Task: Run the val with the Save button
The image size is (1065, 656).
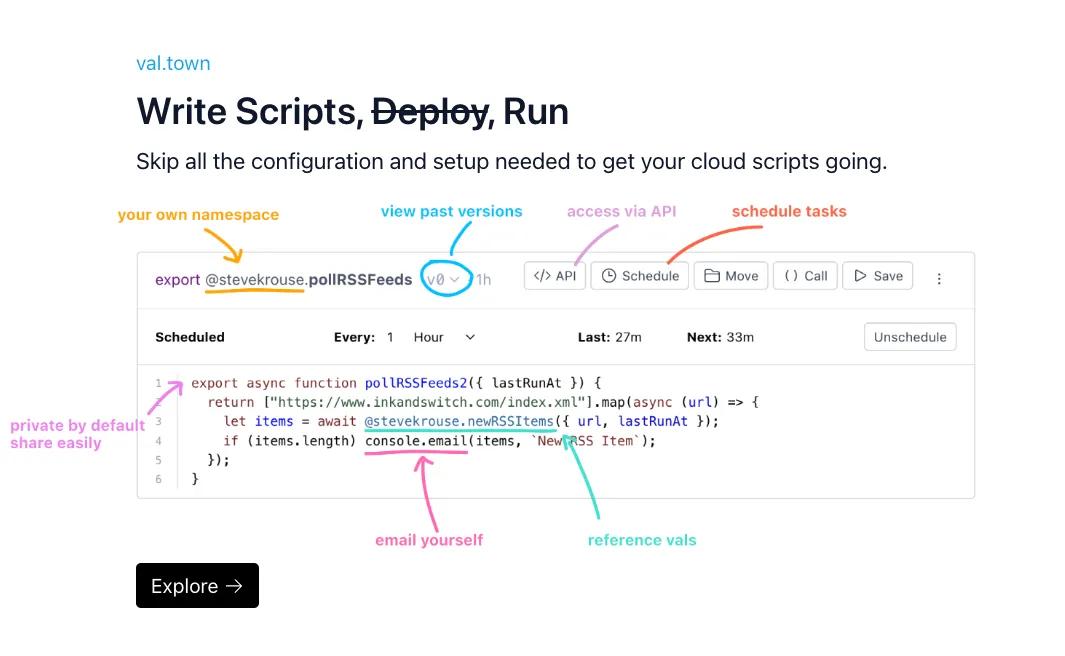Action: [877, 276]
